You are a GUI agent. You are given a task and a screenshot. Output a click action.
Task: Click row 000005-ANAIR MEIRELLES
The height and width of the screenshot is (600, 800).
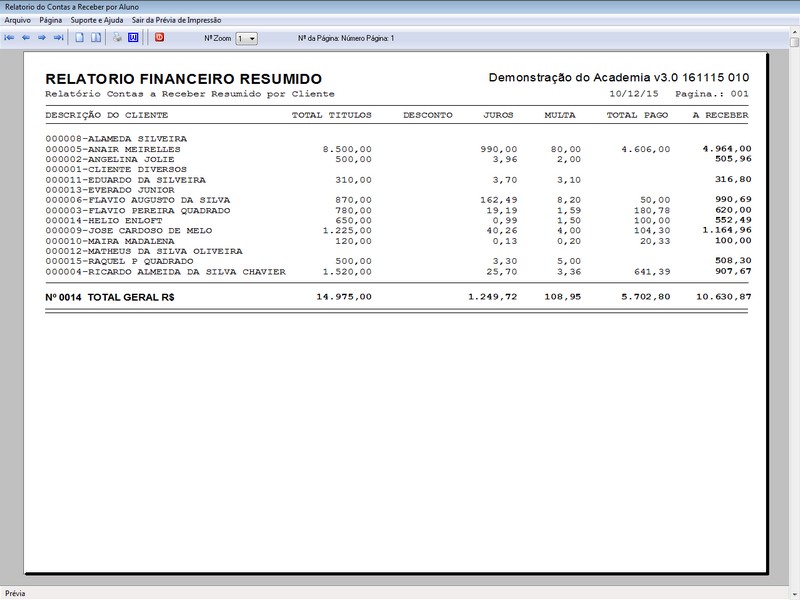[x=398, y=149]
